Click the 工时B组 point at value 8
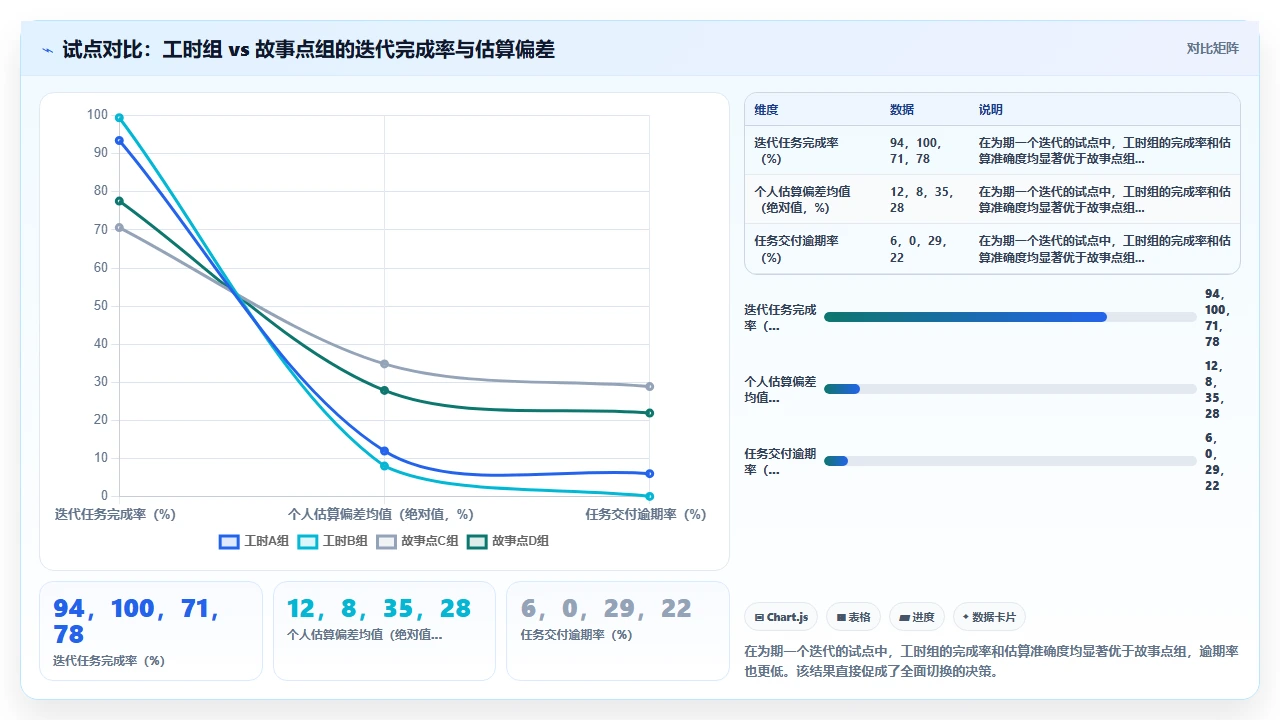This screenshot has width=1280, height=720. 384,466
